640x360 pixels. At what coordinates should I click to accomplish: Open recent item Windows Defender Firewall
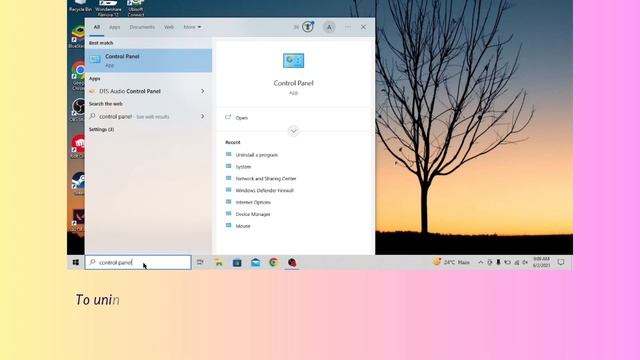[x=264, y=191]
